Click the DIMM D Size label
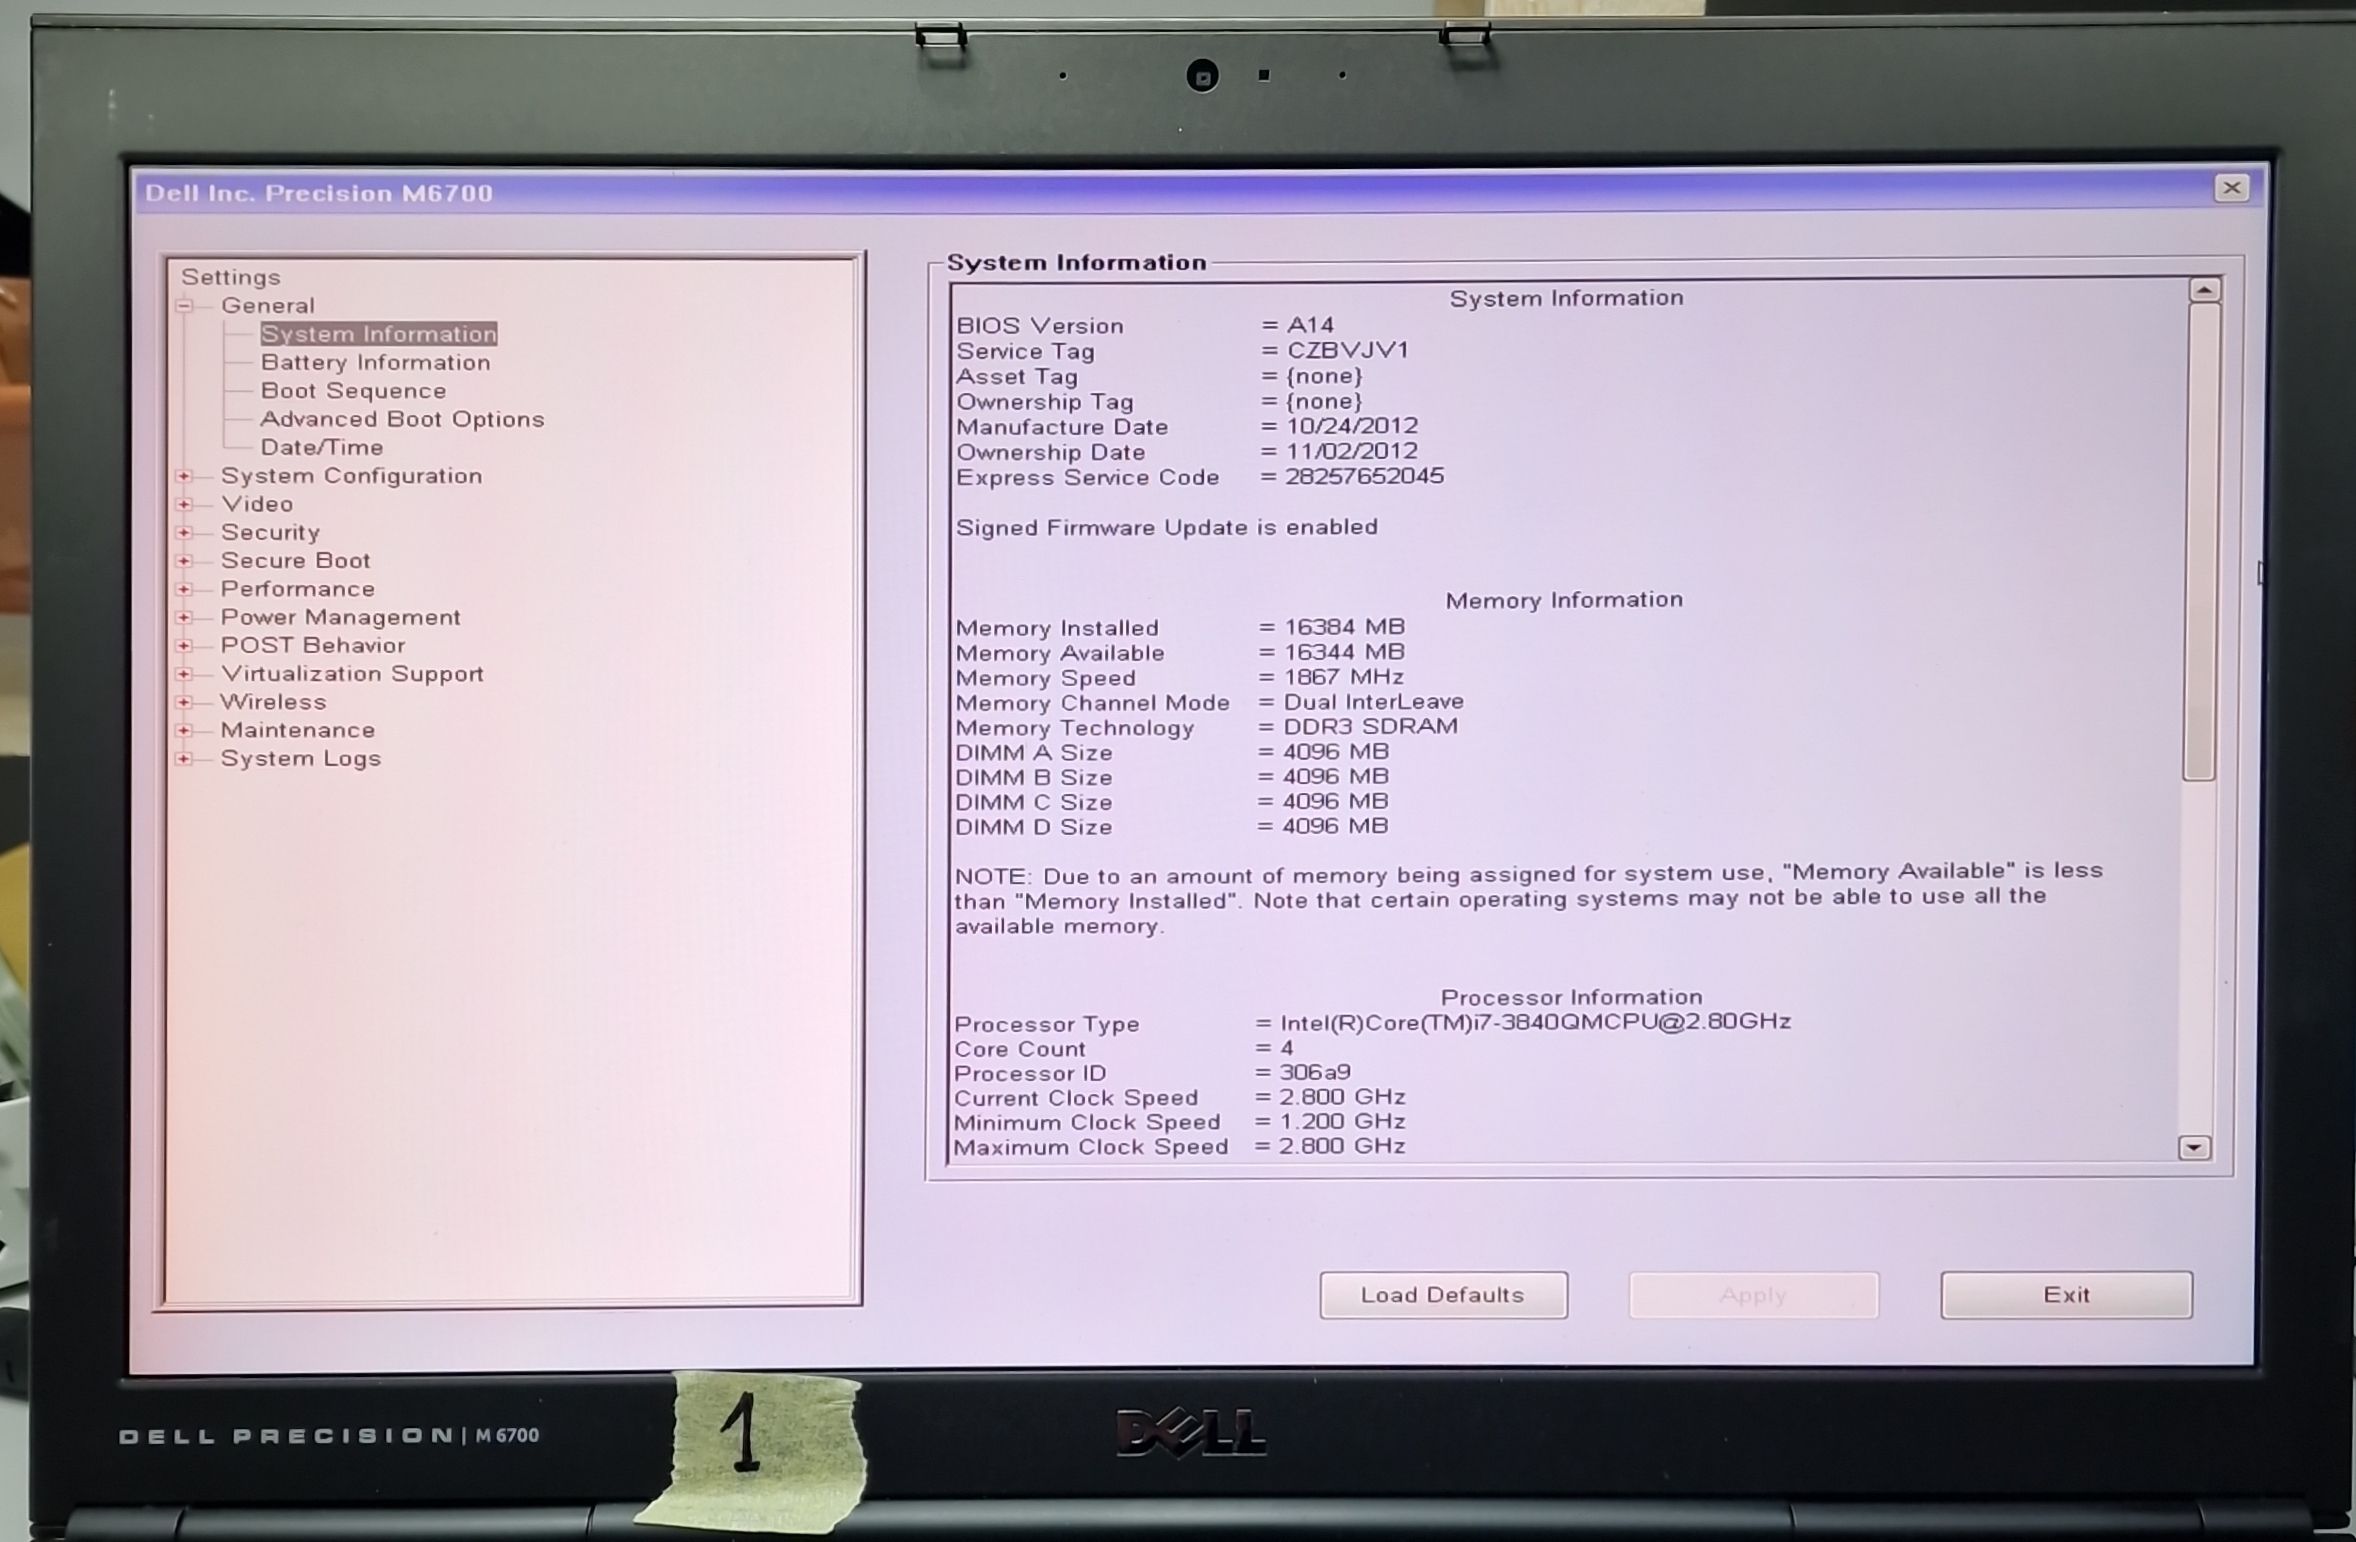Screen dimensions: 2356x1542 [1033, 828]
